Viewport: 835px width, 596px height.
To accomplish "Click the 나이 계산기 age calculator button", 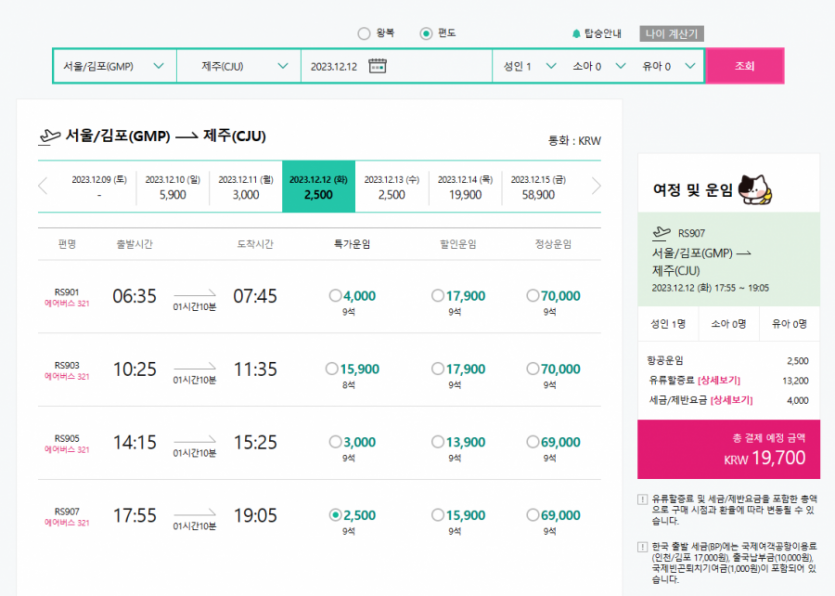I will (x=672, y=33).
